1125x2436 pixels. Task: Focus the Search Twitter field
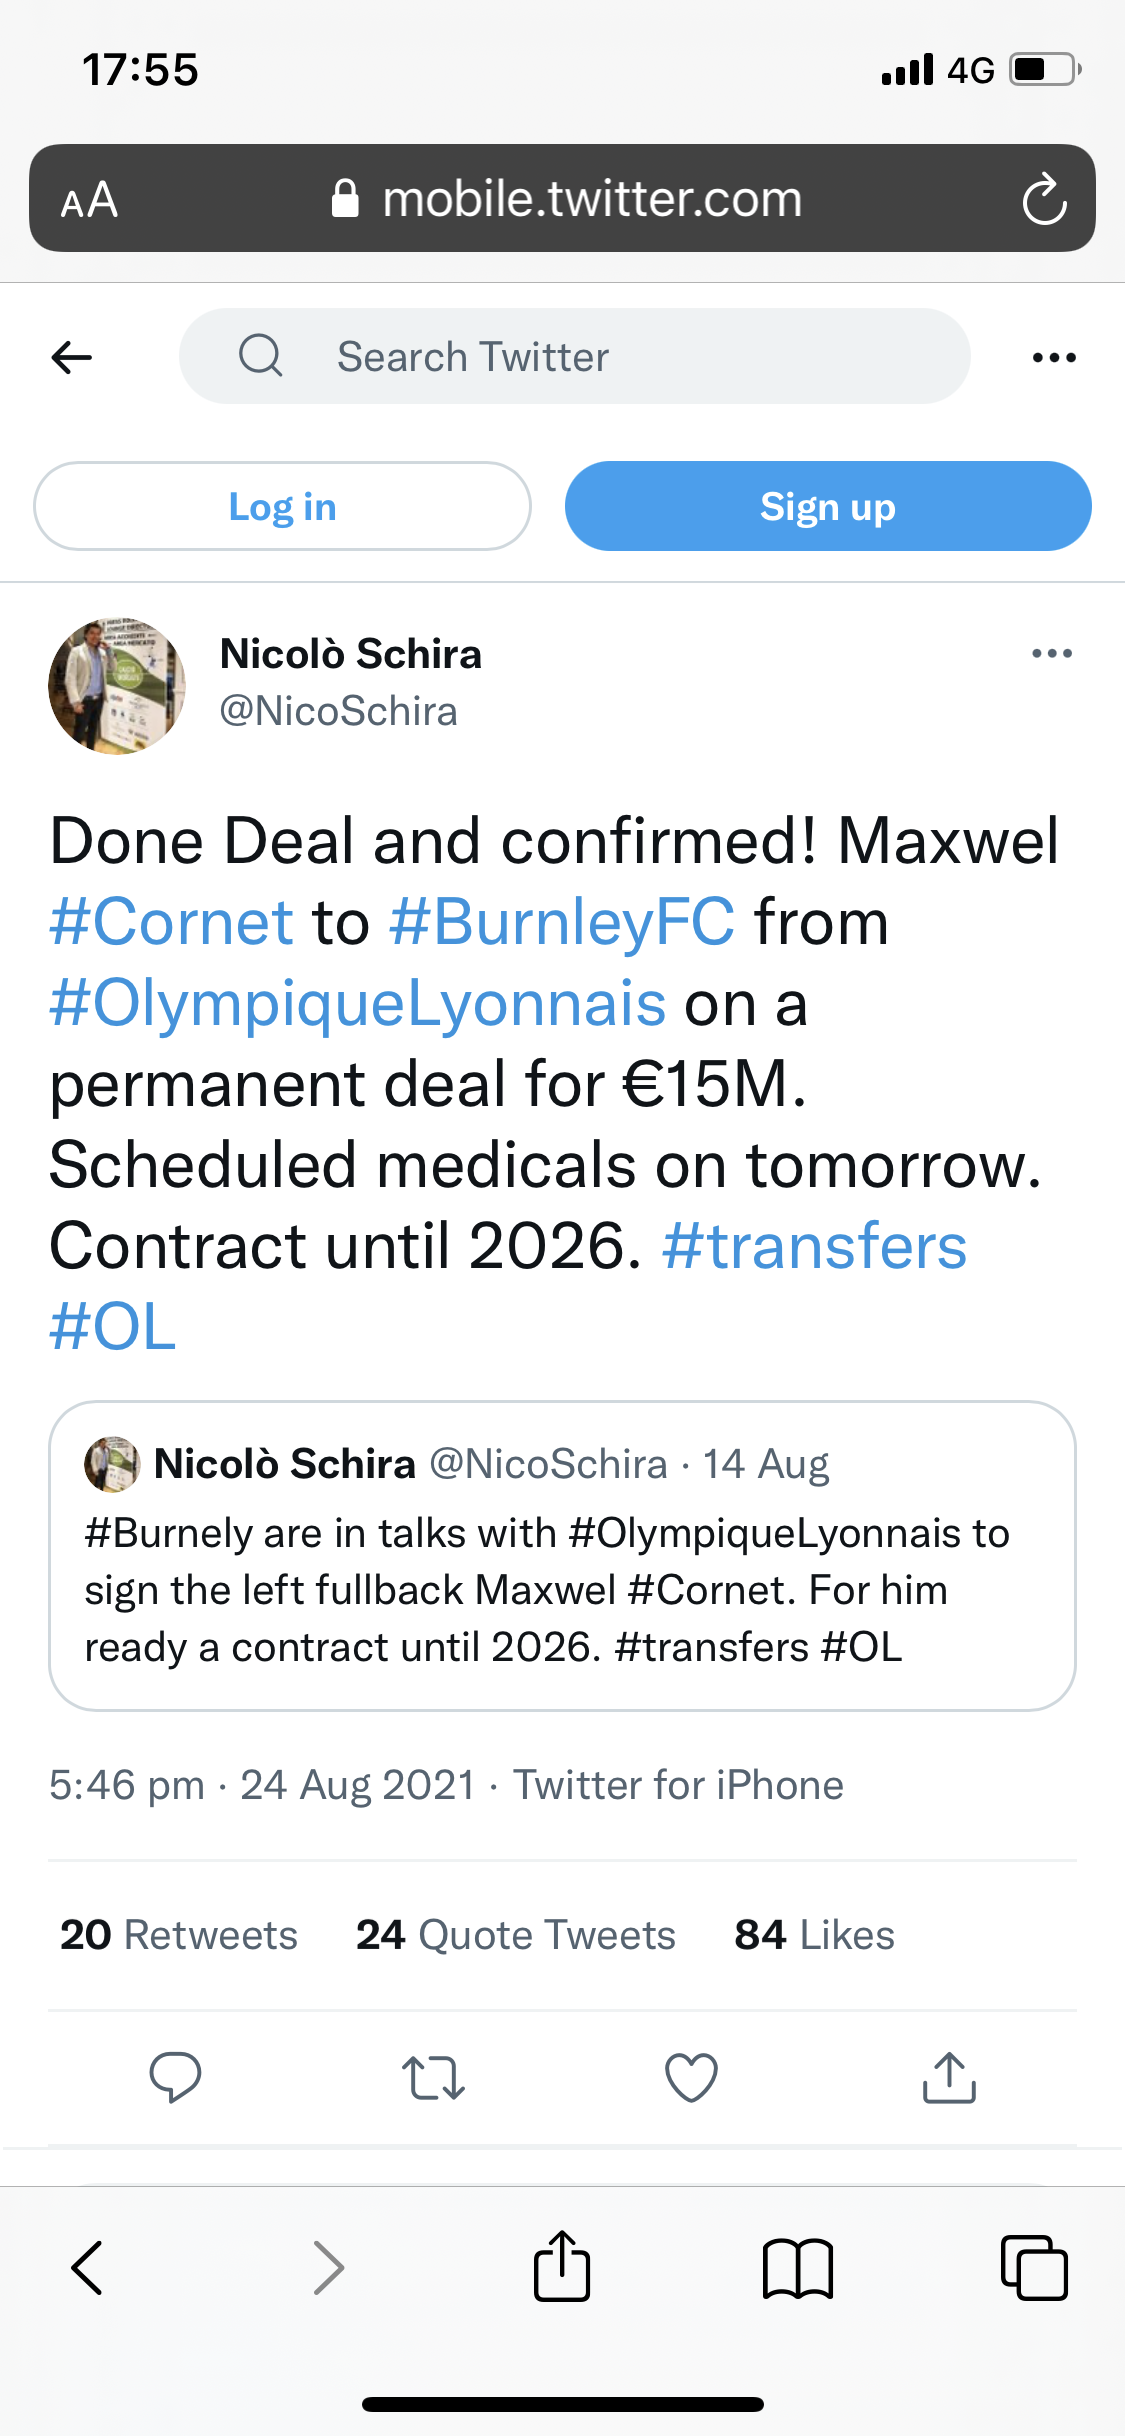[x=574, y=357]
